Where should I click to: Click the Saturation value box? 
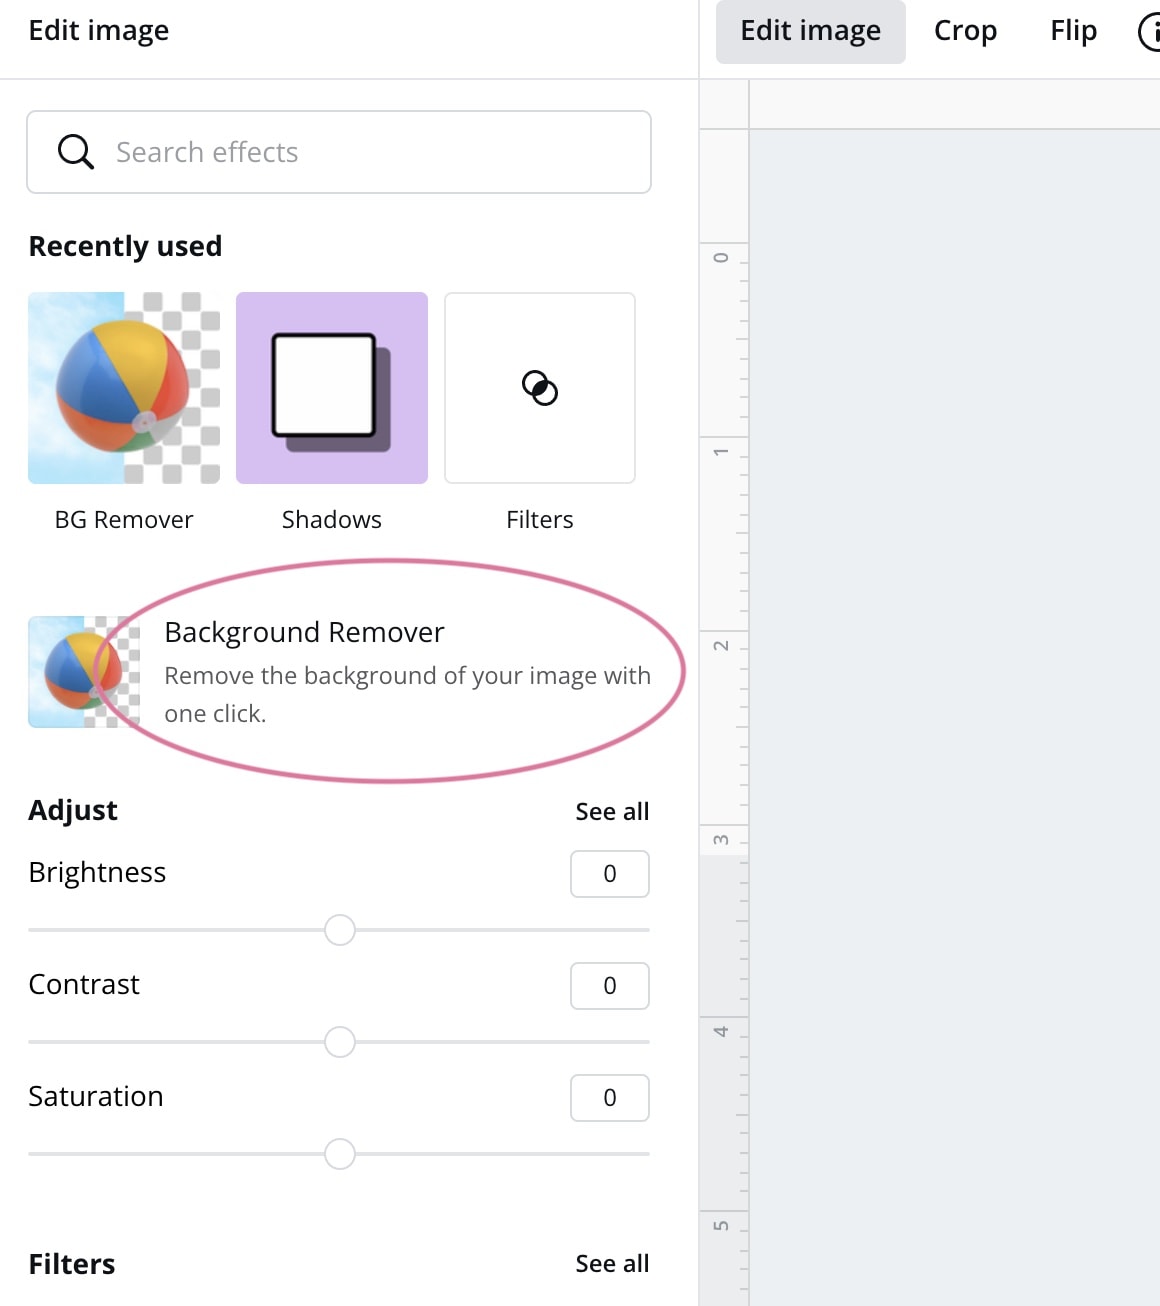click(x=610, y=1098)
